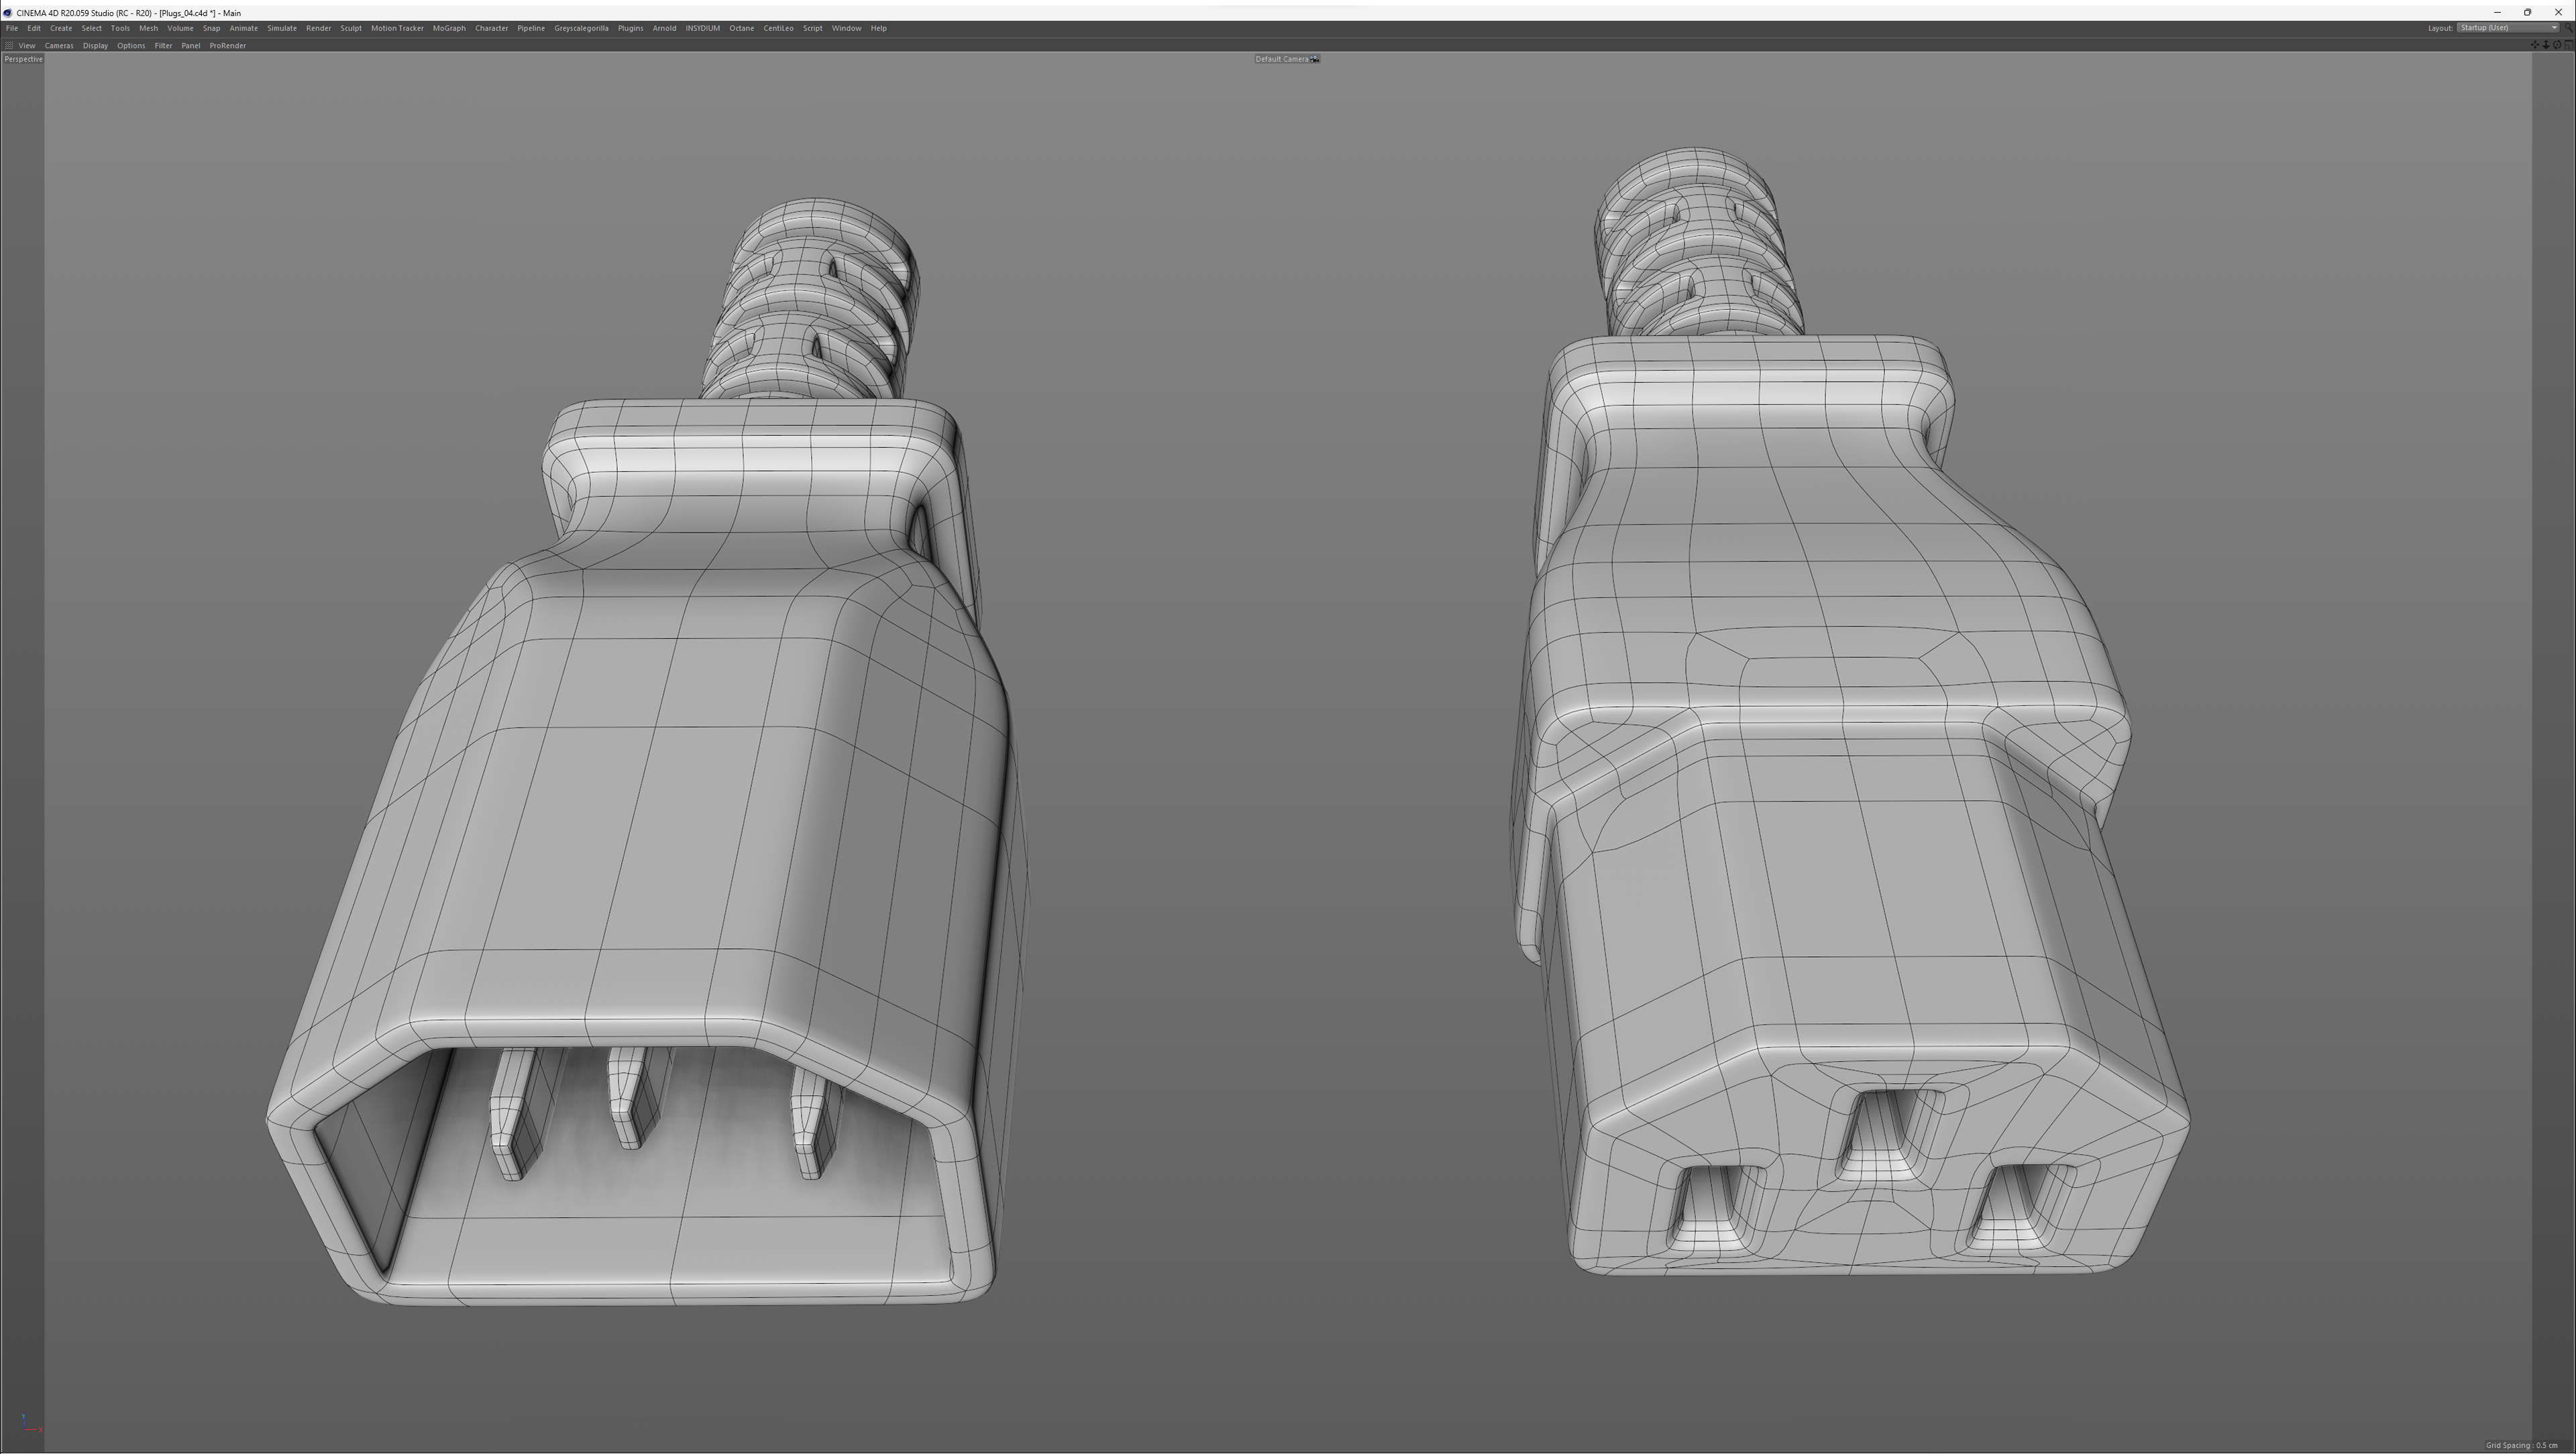The width and height of the screenshot is (2576, 1454).
Task: Click the Default Camera film icon
Action: pyautogui.click(x=1315, y=59)
